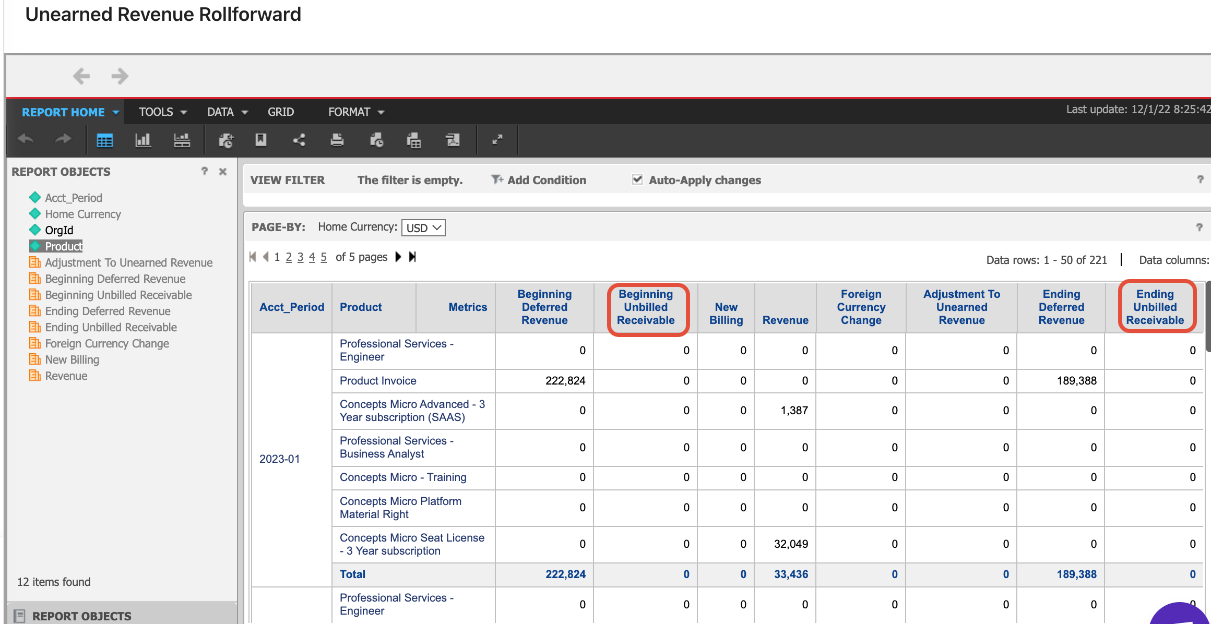The height and width of the screenshot is (624, 1211).
Task: Click Add to History List icon
Action: click(x=226, y=140)
